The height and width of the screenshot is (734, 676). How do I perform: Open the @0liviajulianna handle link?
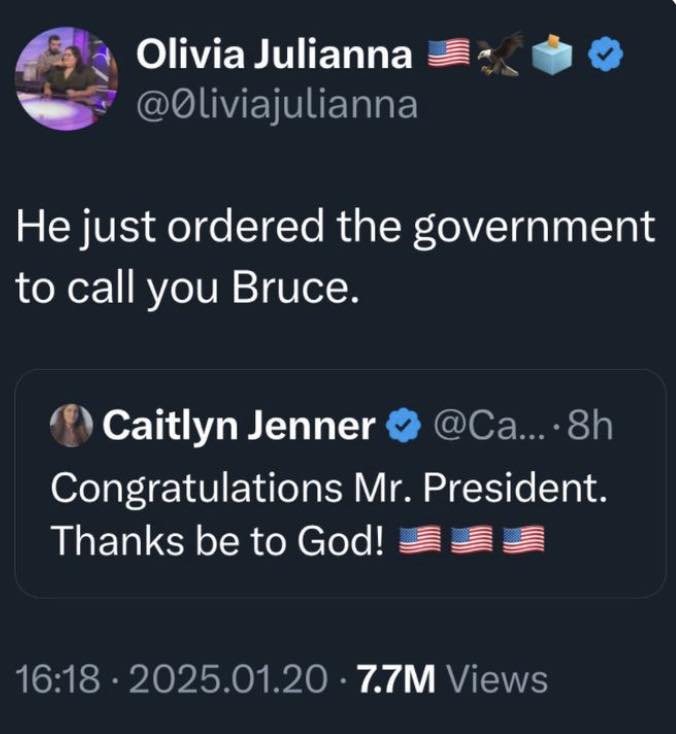coord(277,103)
